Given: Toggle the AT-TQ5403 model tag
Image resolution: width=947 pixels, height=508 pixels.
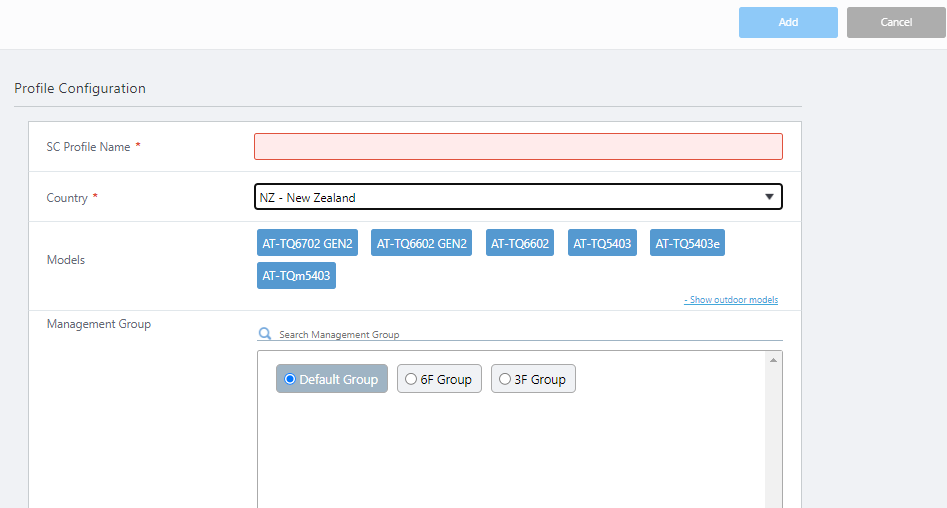Looking at the screenshot, I should (x=602, y=243).
